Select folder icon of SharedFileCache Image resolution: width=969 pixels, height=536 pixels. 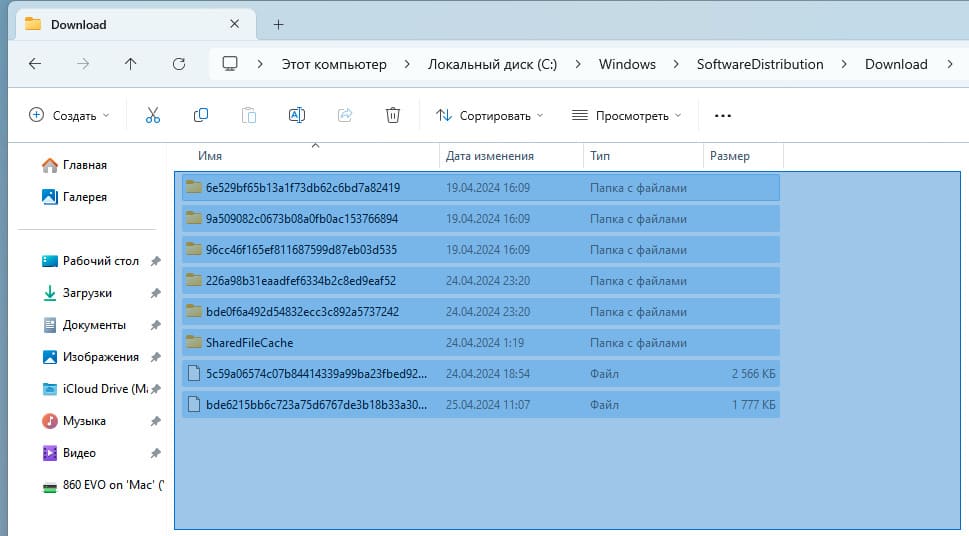194,341
